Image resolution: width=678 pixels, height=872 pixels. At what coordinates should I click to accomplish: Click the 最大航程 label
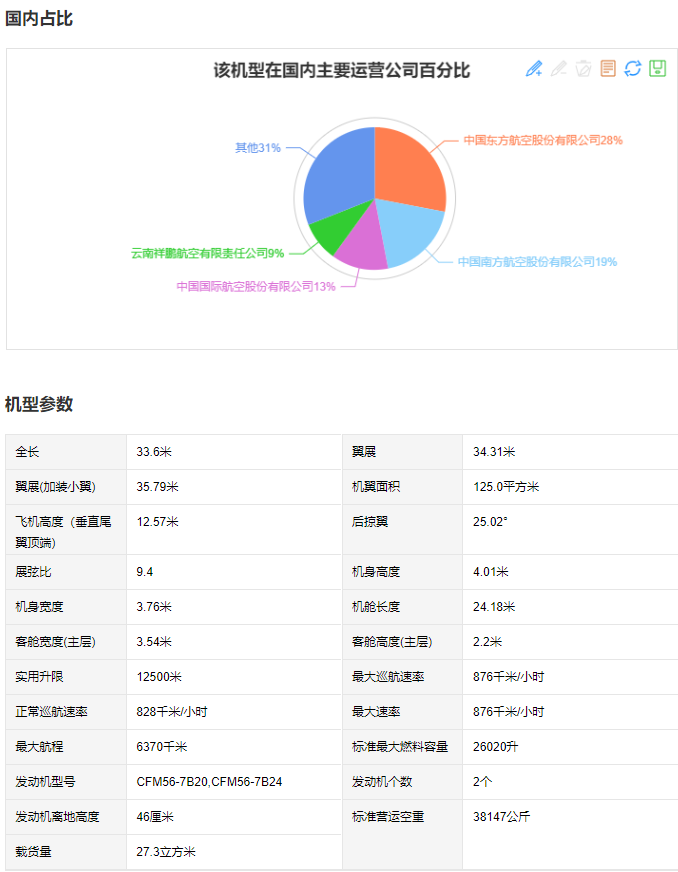point(39,747)
